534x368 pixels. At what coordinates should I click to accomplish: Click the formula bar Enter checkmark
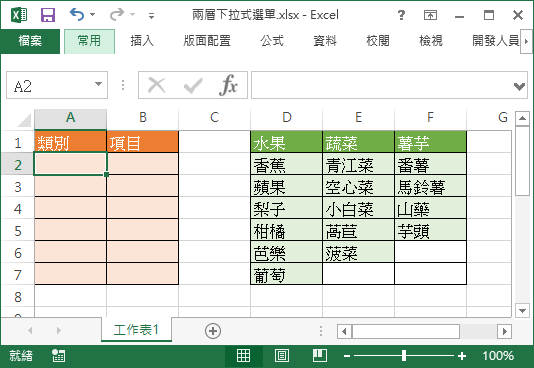pos(193,85)
